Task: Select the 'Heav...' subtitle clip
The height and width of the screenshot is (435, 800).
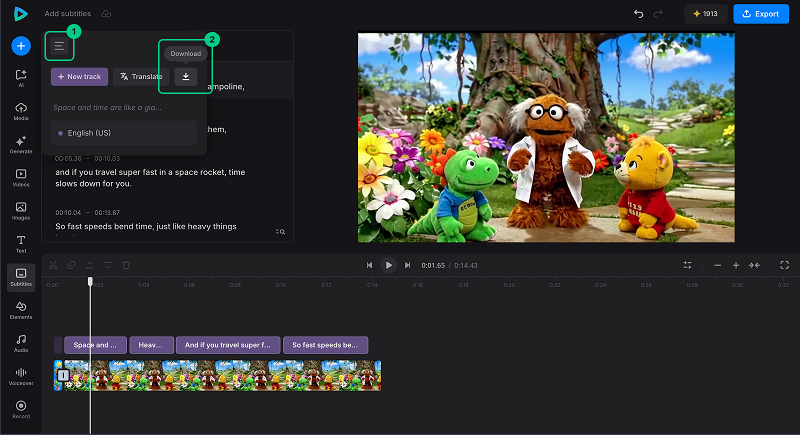Action: tap(152, 345)
